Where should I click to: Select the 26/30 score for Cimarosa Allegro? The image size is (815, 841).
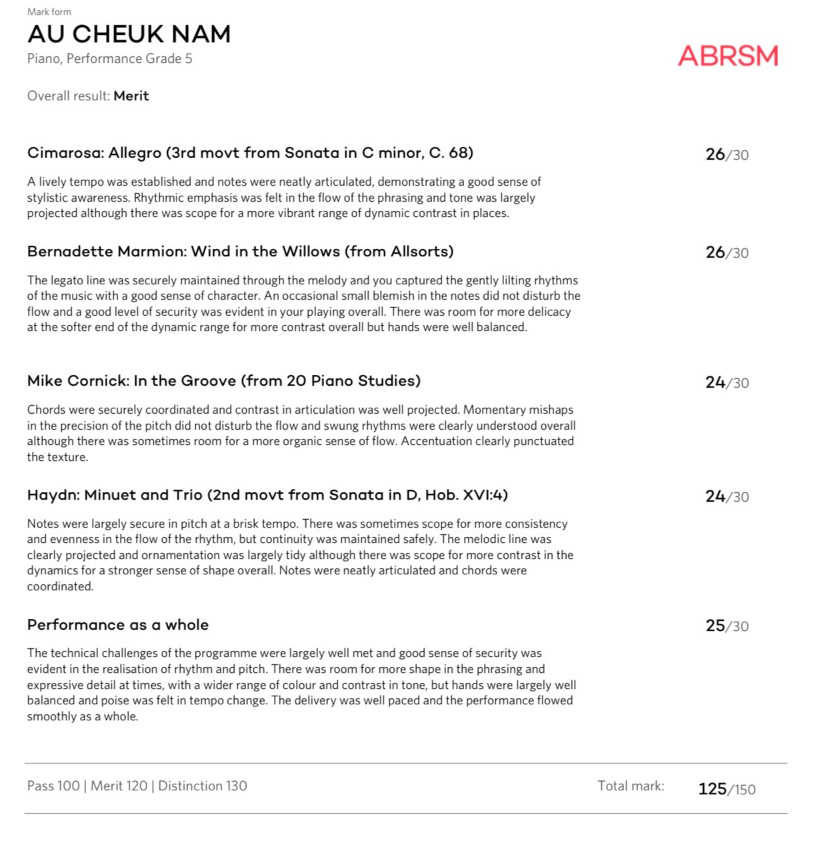coord(726,154)
